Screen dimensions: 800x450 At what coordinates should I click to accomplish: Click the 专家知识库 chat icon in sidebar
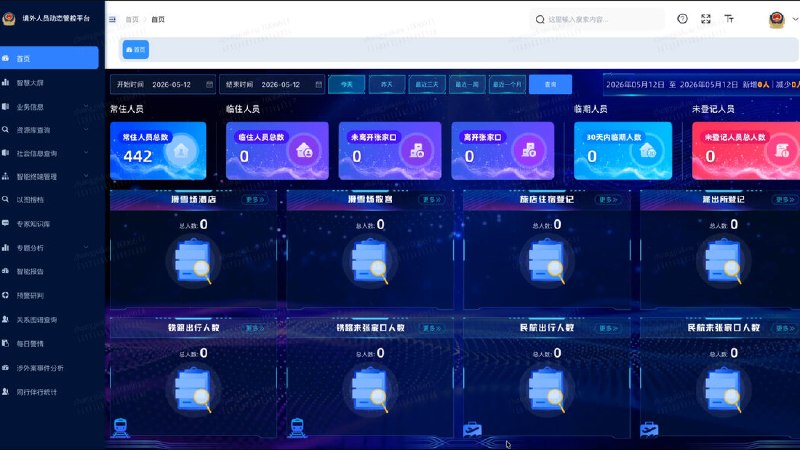[5, 223]
